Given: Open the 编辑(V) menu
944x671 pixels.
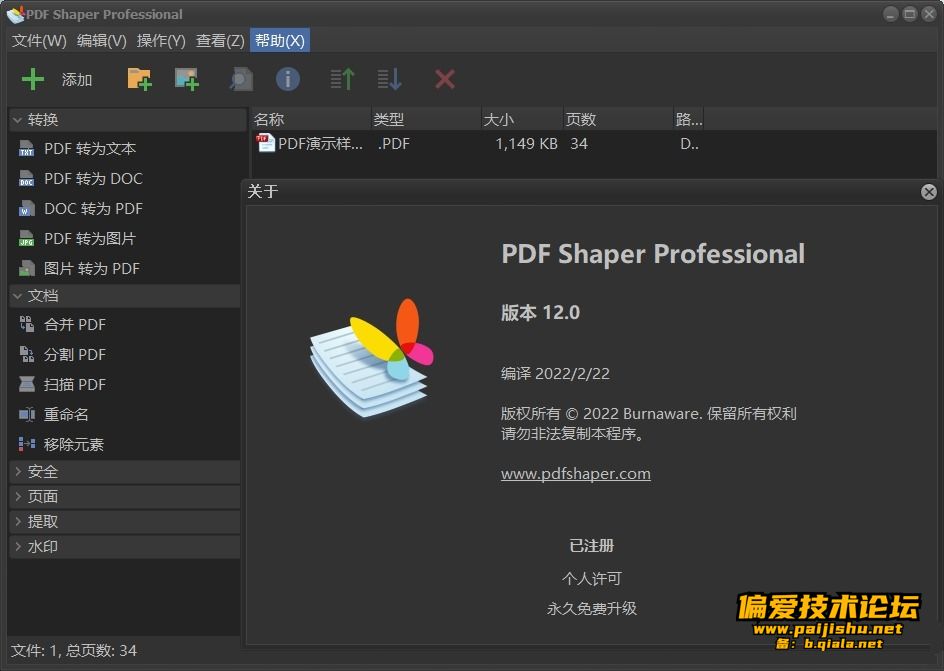Looking at the screenshot, I should pyautogui.click(x=102, y=40).
